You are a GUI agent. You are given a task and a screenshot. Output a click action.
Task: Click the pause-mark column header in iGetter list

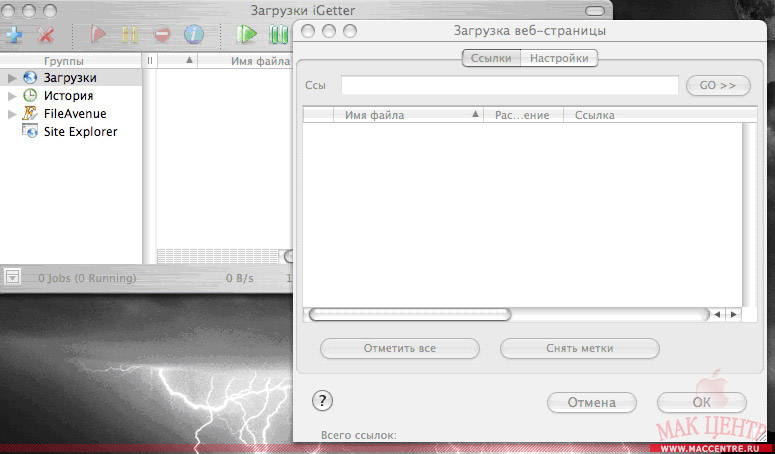pyautogui.click(x=150, y=61)
